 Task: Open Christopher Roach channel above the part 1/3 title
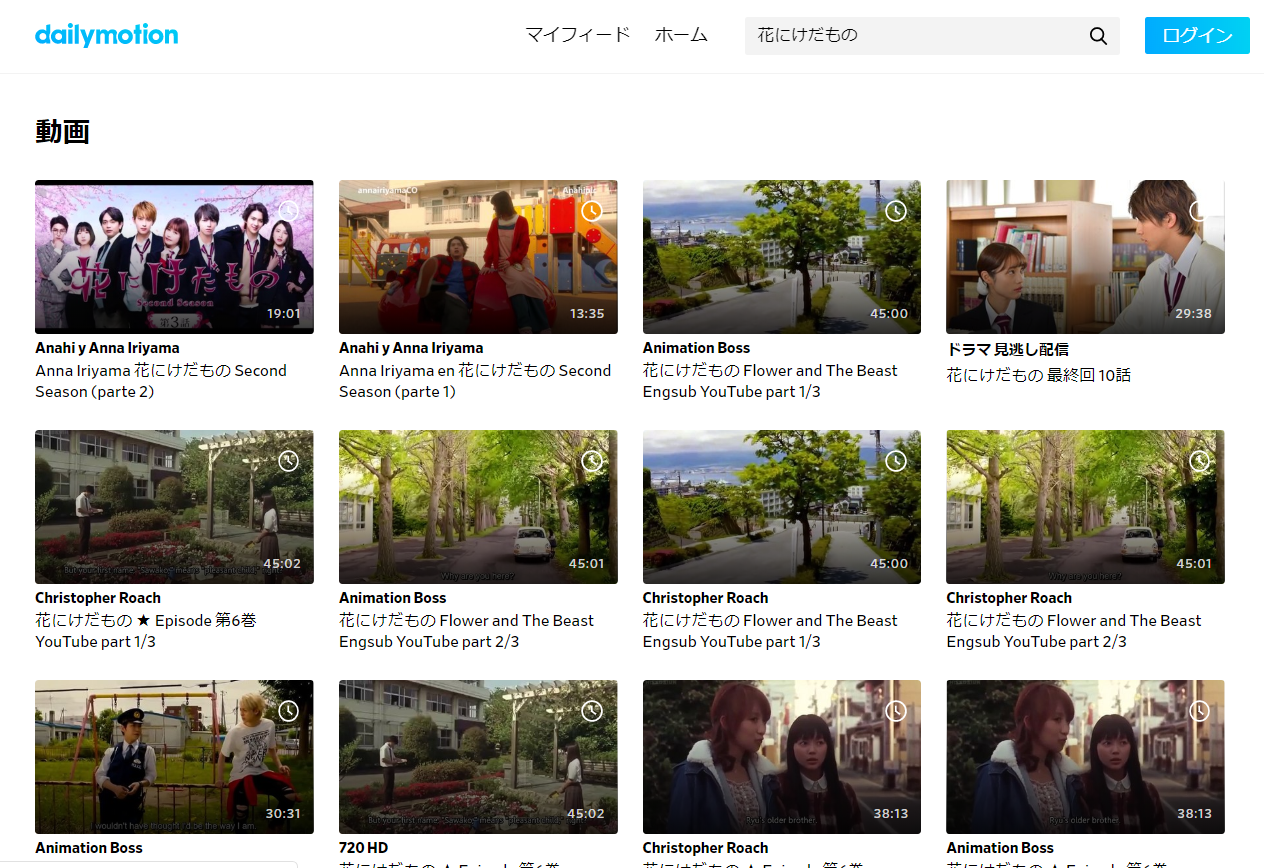[x=705, y=598]
